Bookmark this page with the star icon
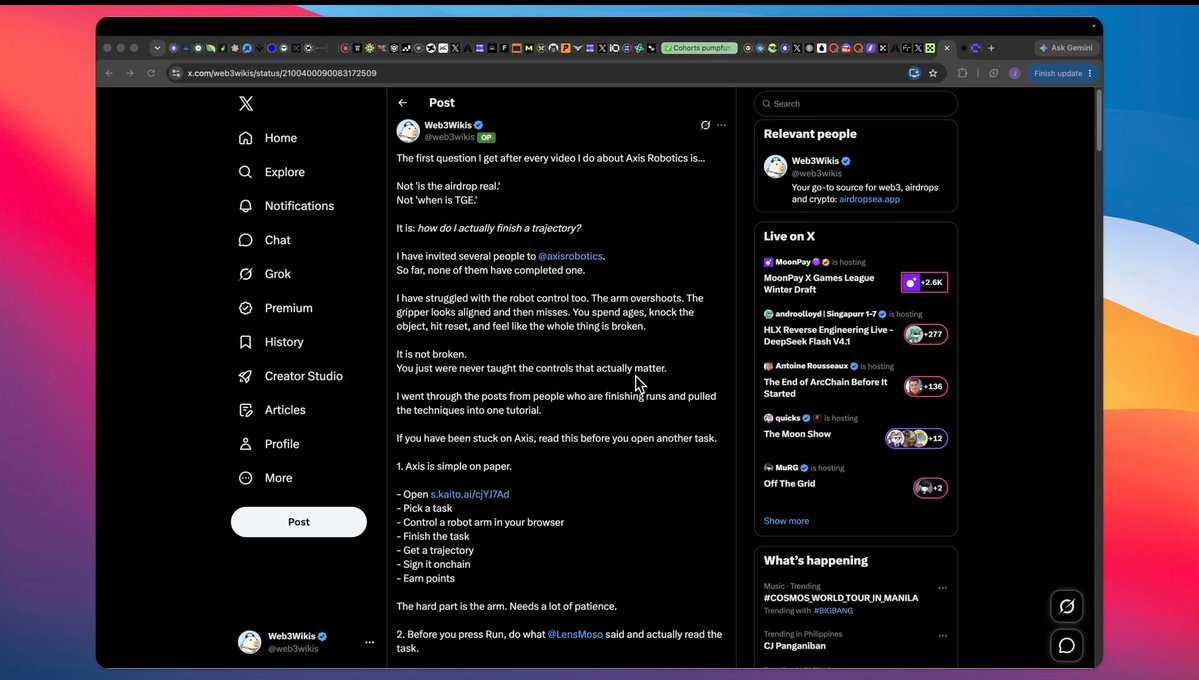 933,73
